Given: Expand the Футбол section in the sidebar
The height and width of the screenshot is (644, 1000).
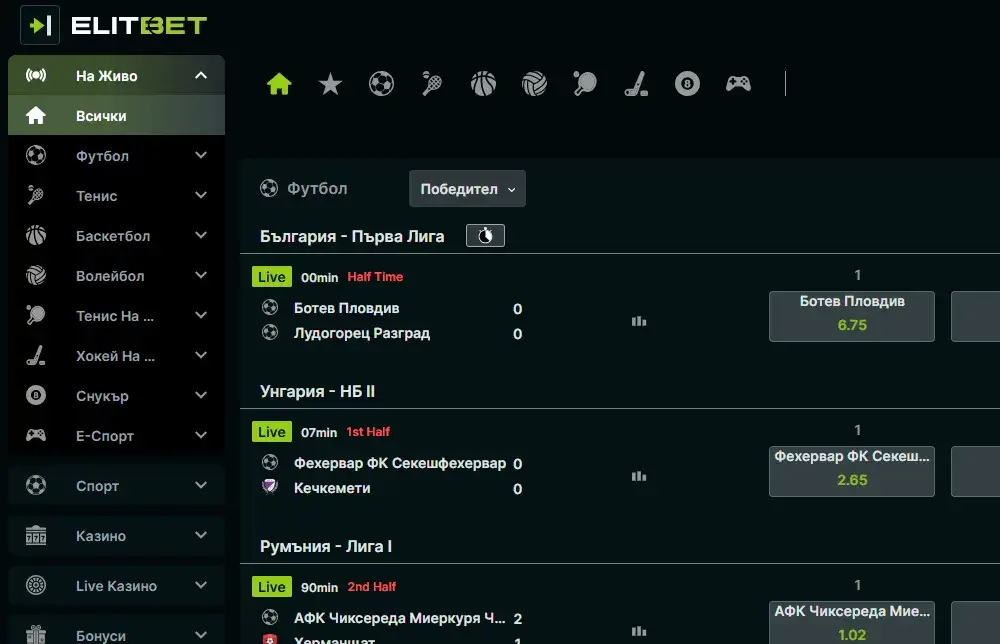Looking at the screenshot, I should point(116,156).
